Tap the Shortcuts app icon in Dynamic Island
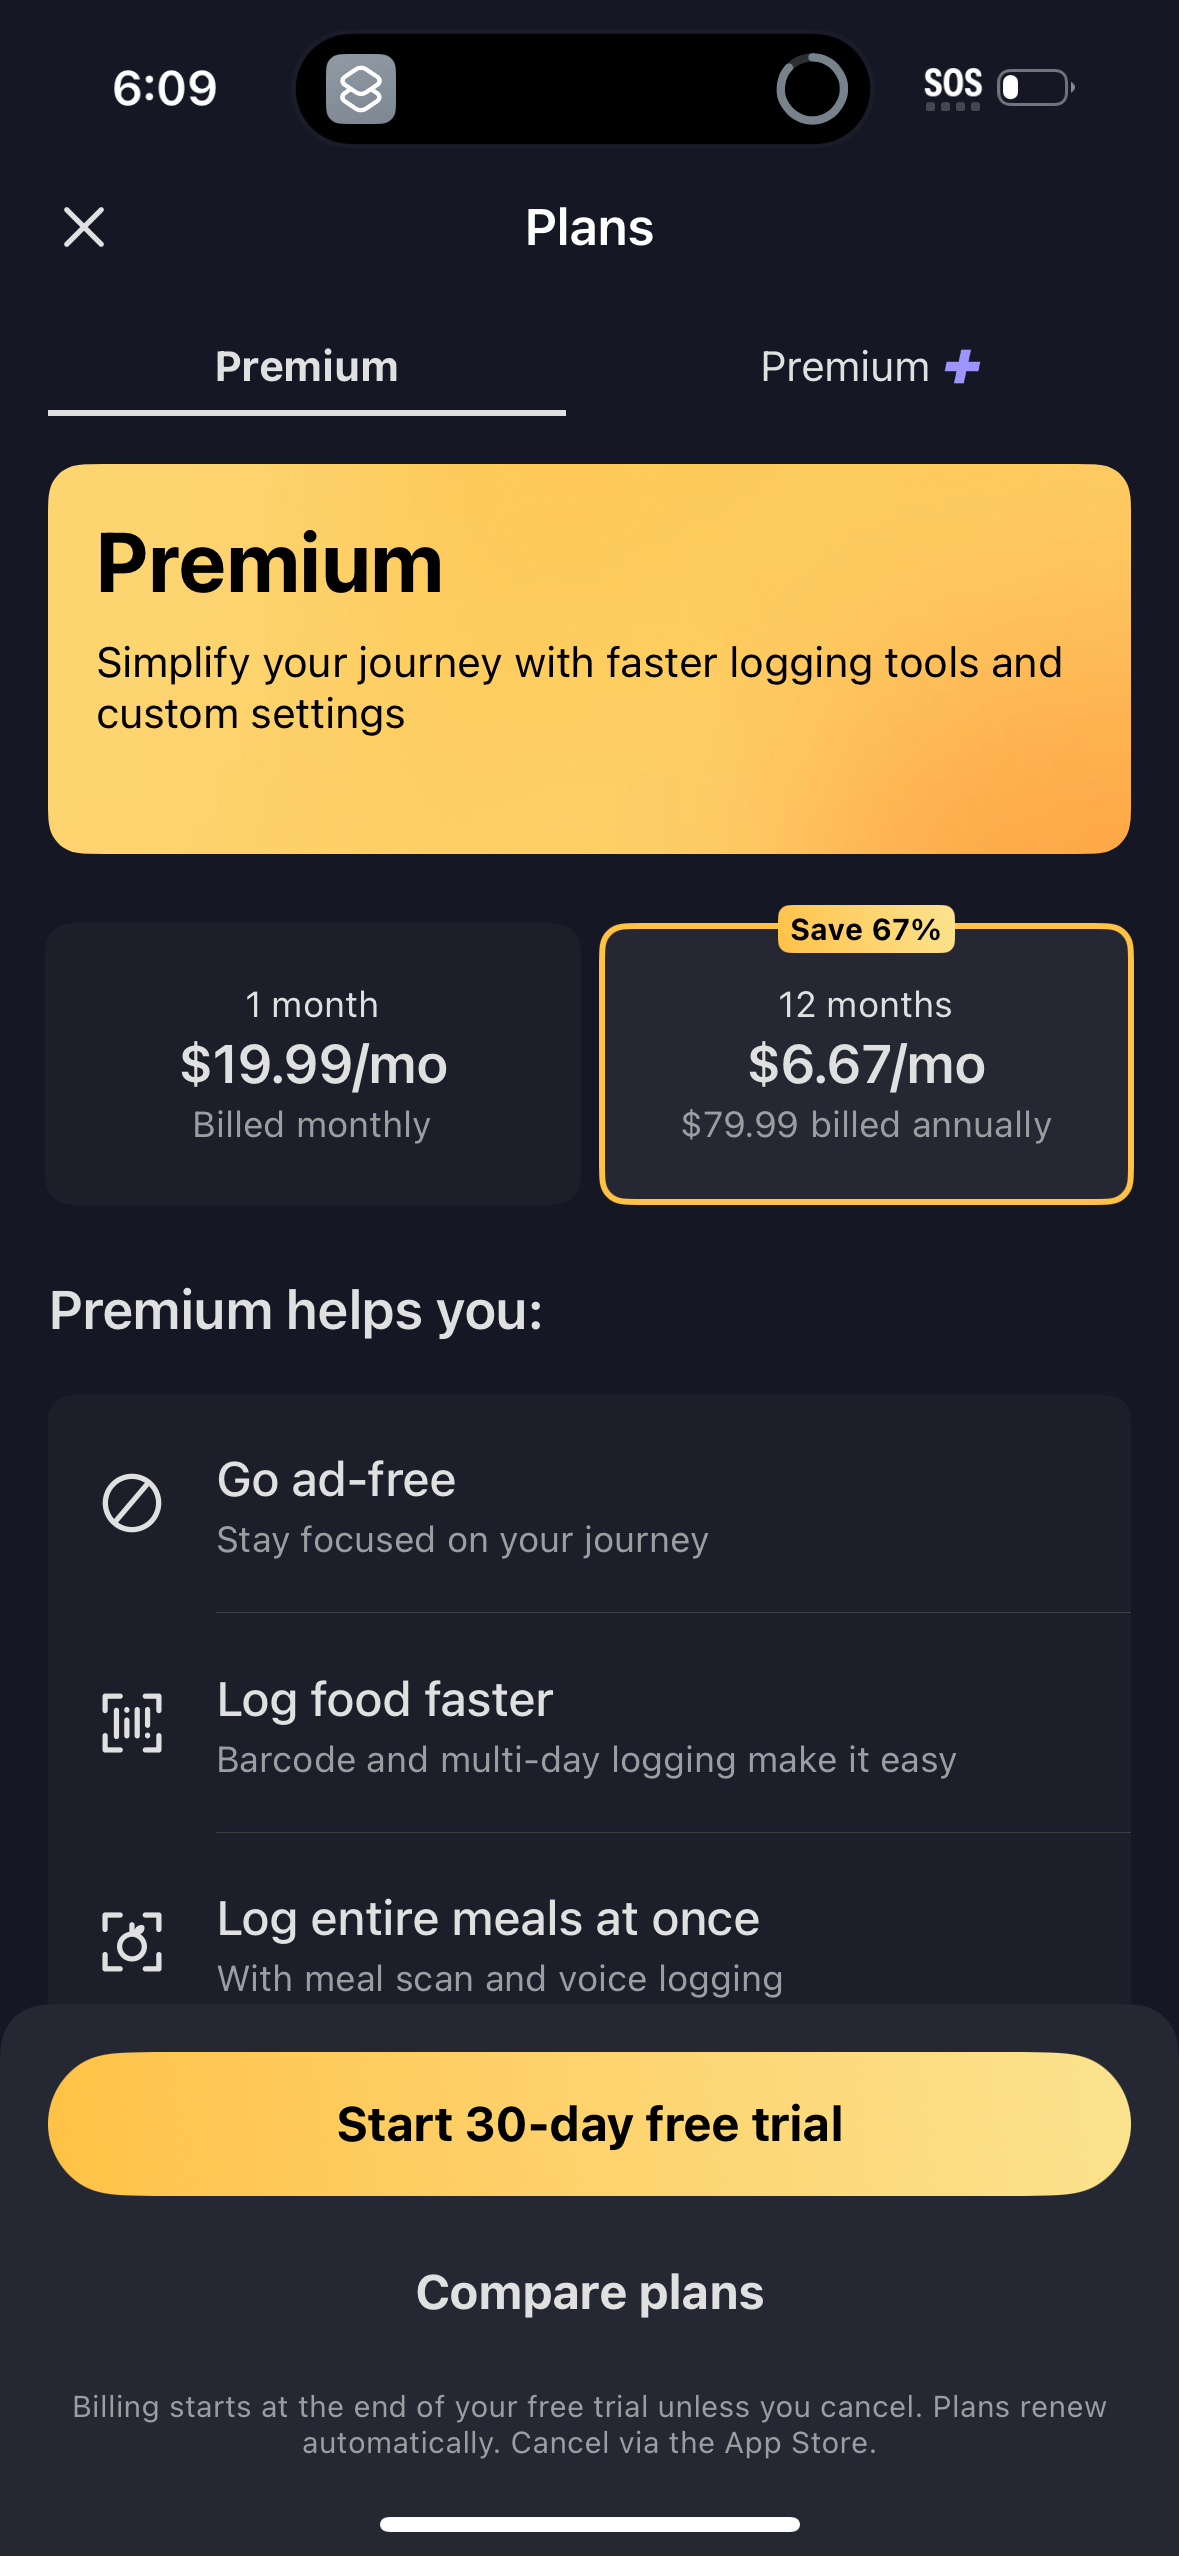 click(361, 89)
